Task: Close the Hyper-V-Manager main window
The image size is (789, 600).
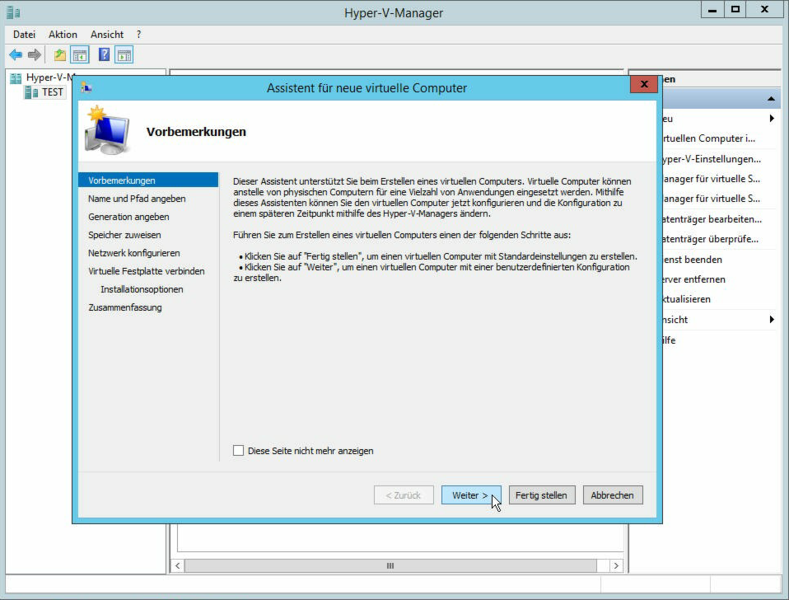Action: (765, 10)
